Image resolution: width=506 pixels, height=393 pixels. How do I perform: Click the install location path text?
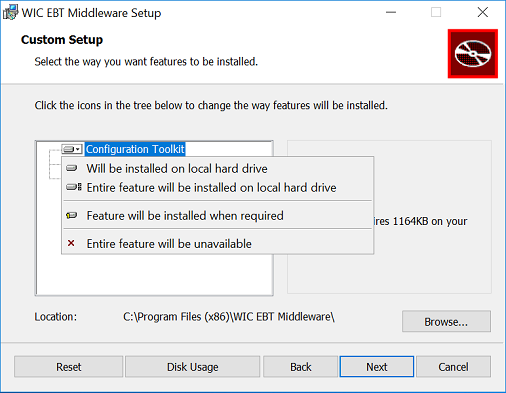coord(229,317)
